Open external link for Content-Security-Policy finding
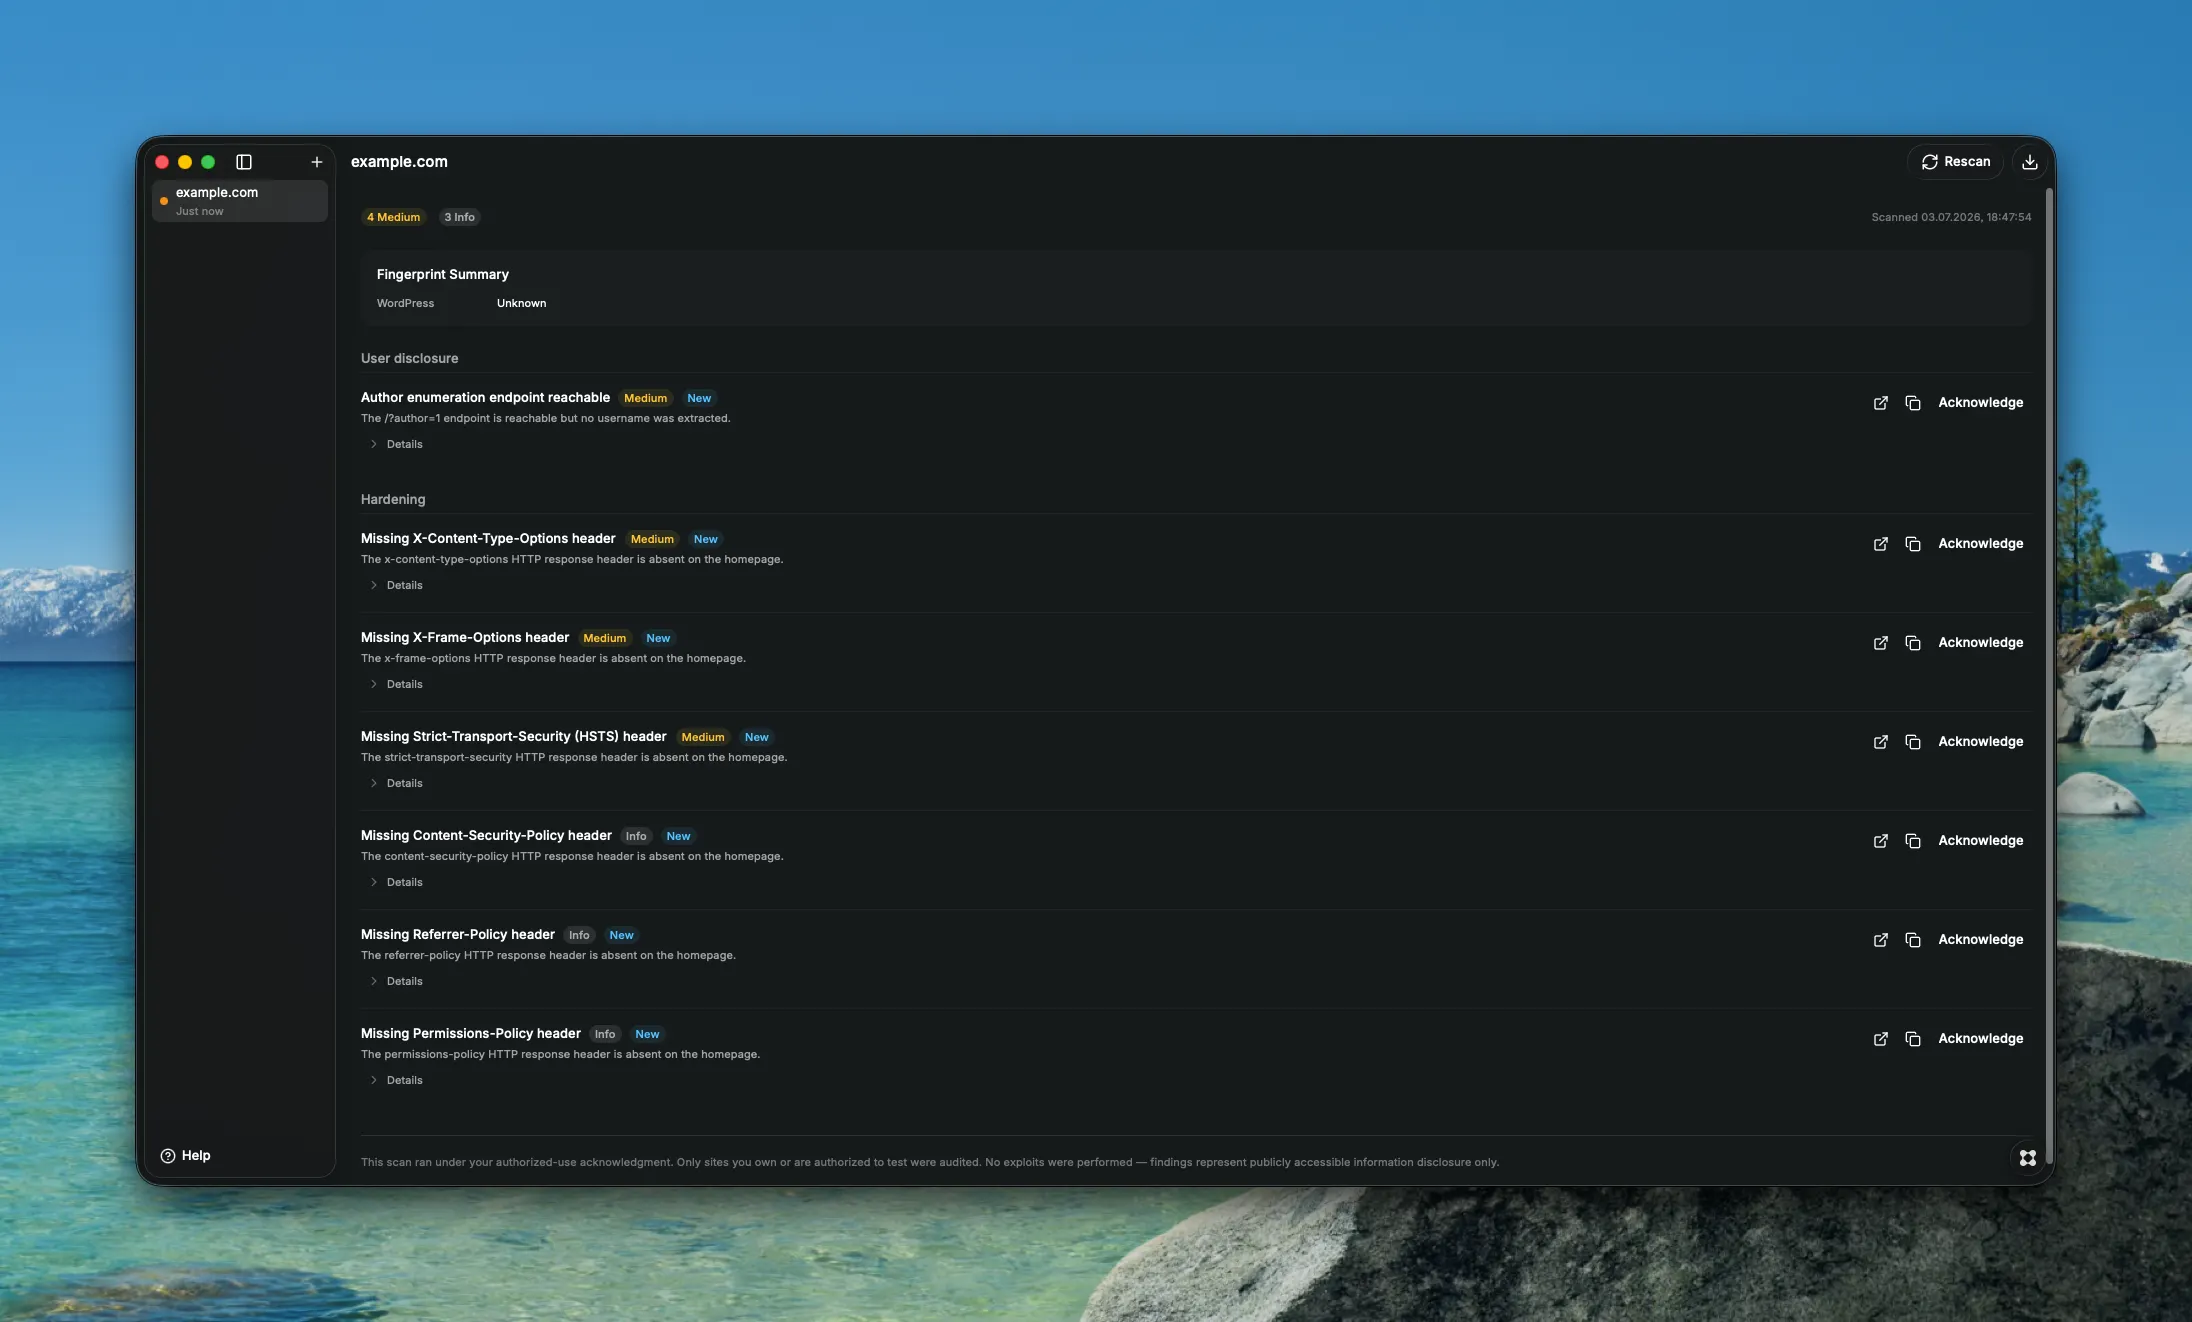2192x1322 pixels. tap(1881, 841)
